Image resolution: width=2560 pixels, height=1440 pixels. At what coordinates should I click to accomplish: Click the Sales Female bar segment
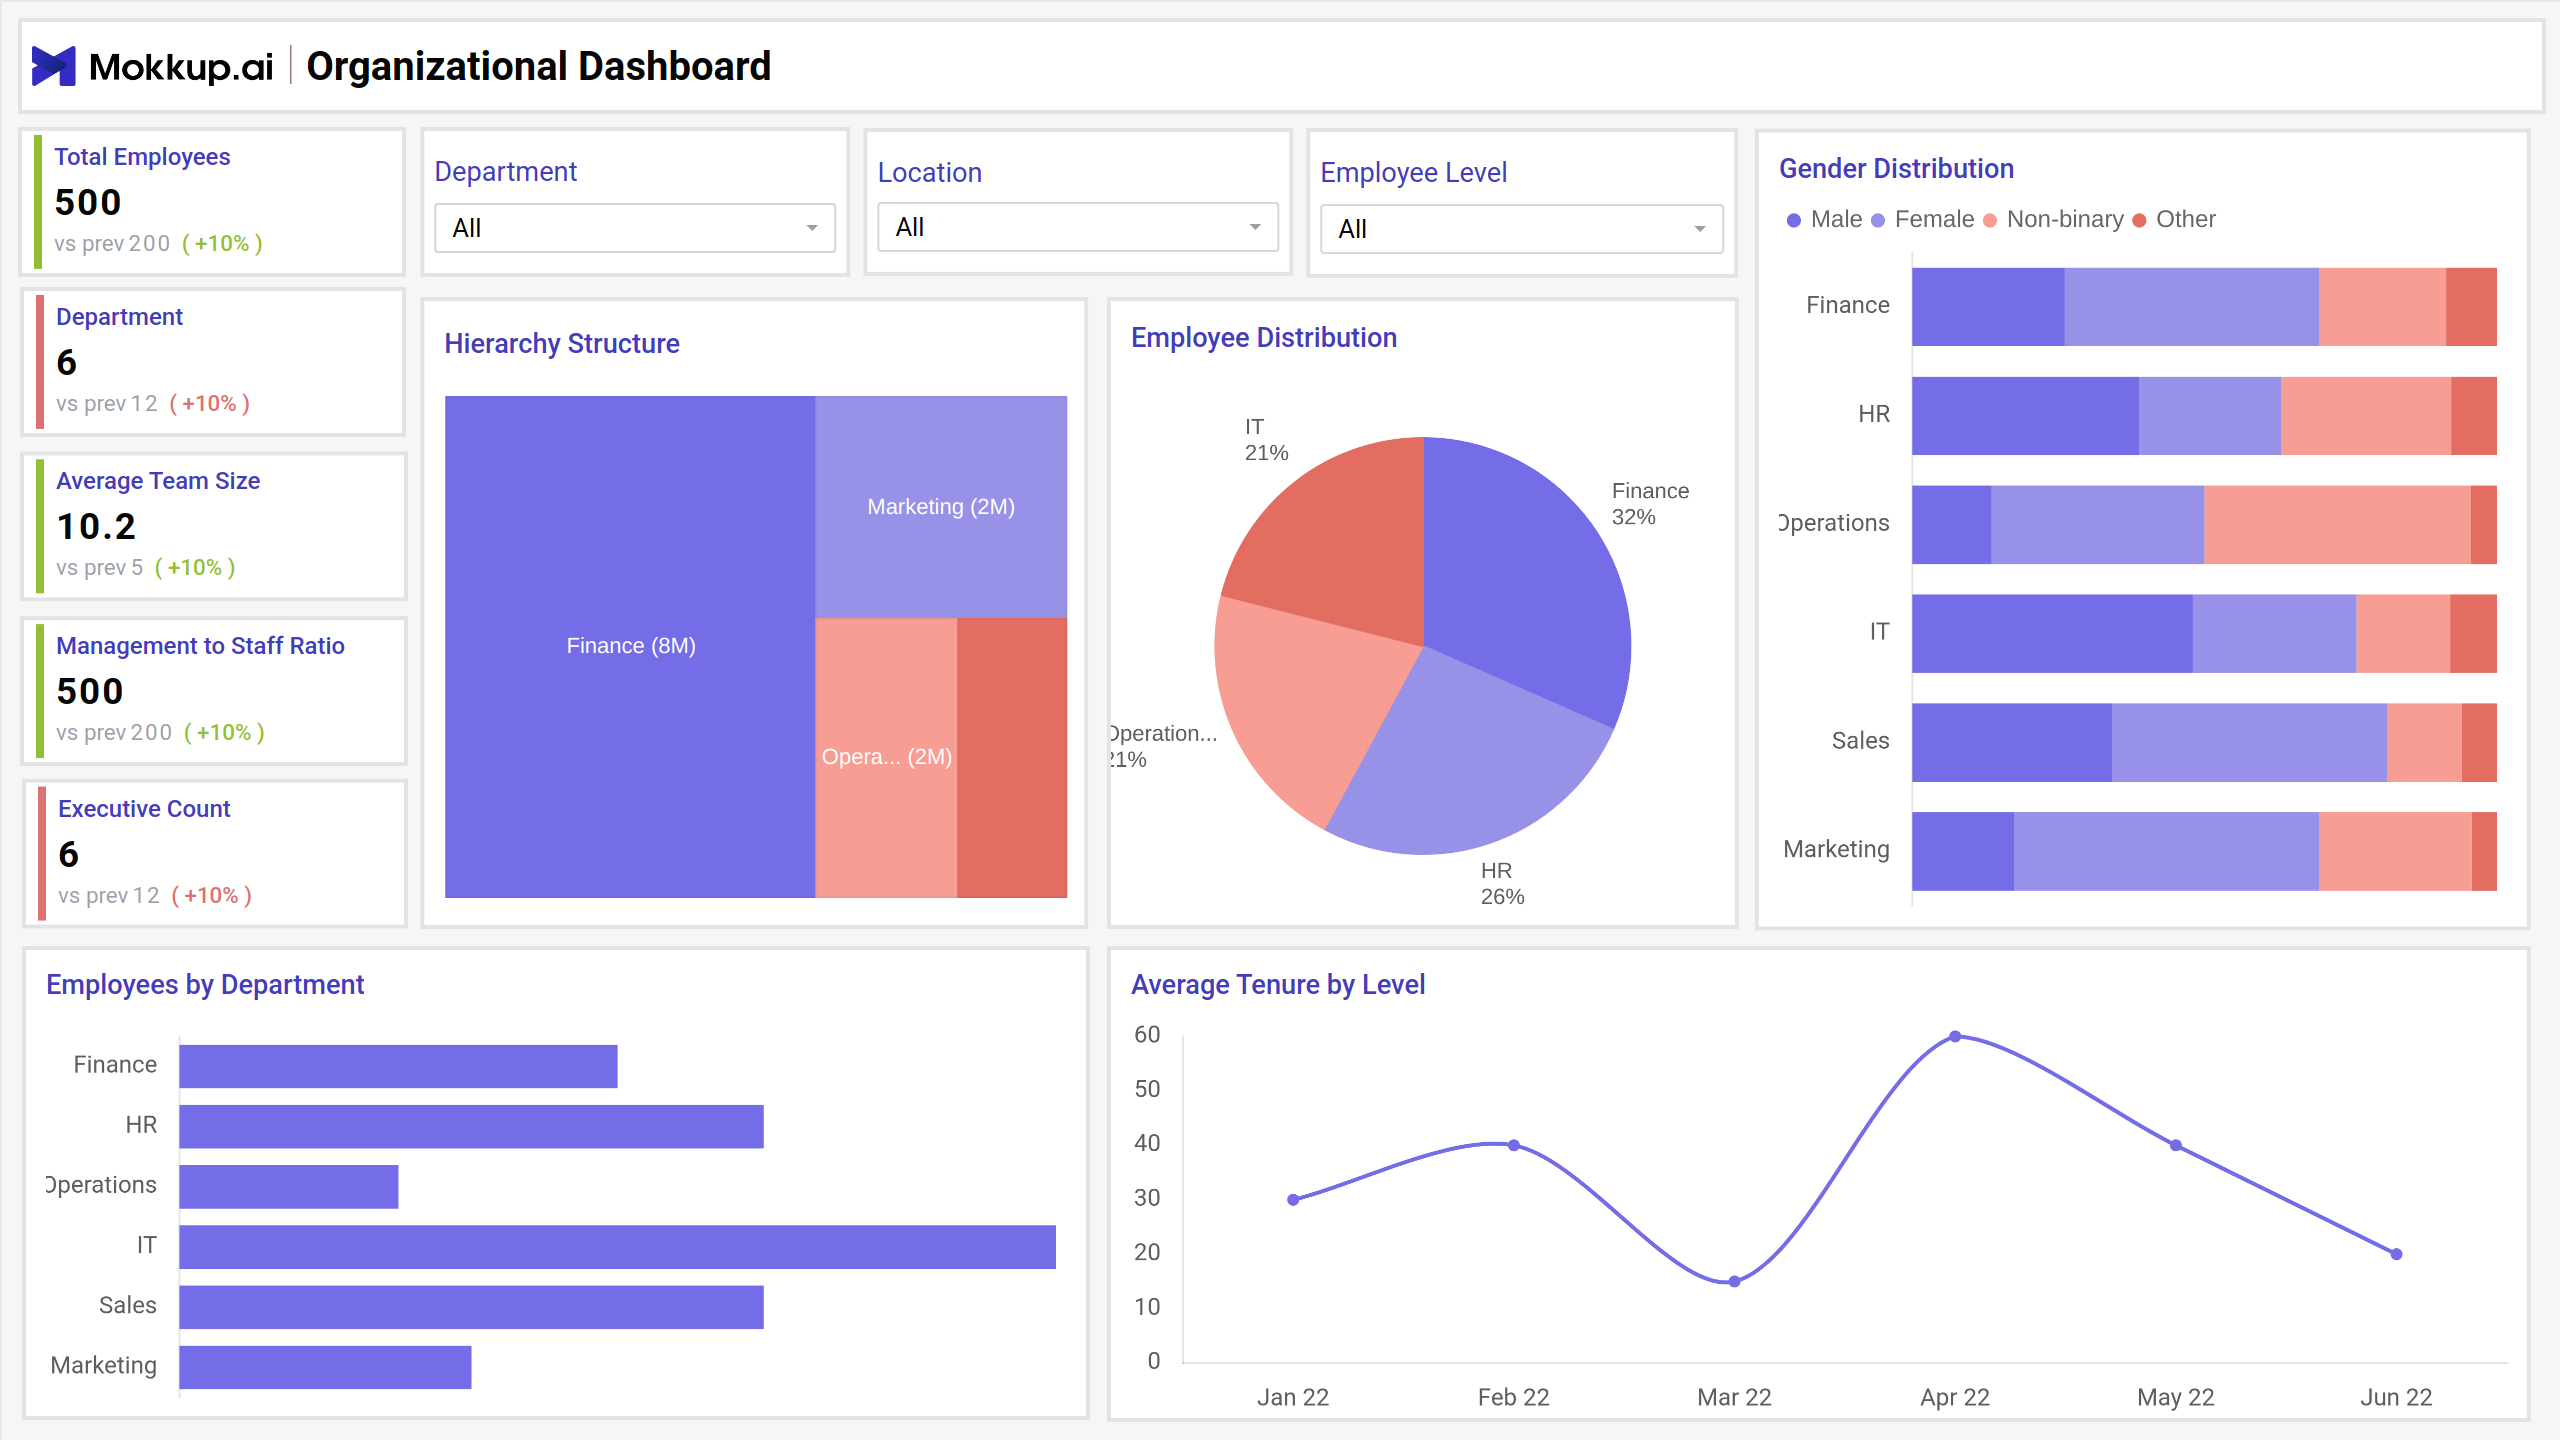(x=2249, y=742)
